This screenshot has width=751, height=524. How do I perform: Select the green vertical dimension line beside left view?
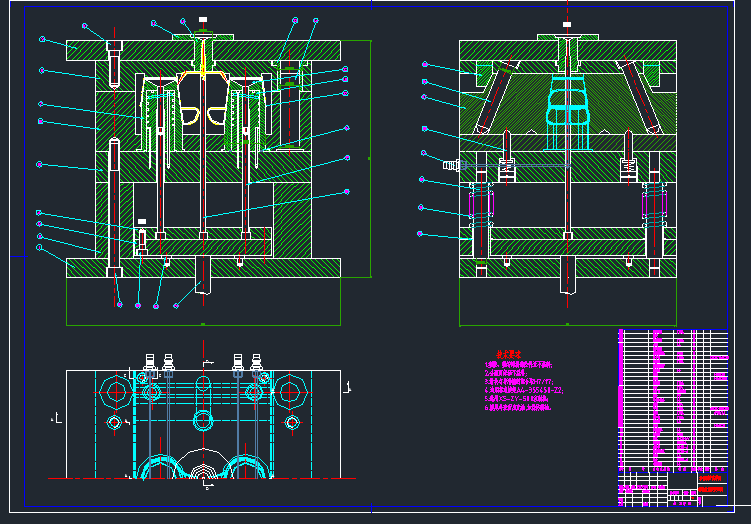(x=370, y=159)
